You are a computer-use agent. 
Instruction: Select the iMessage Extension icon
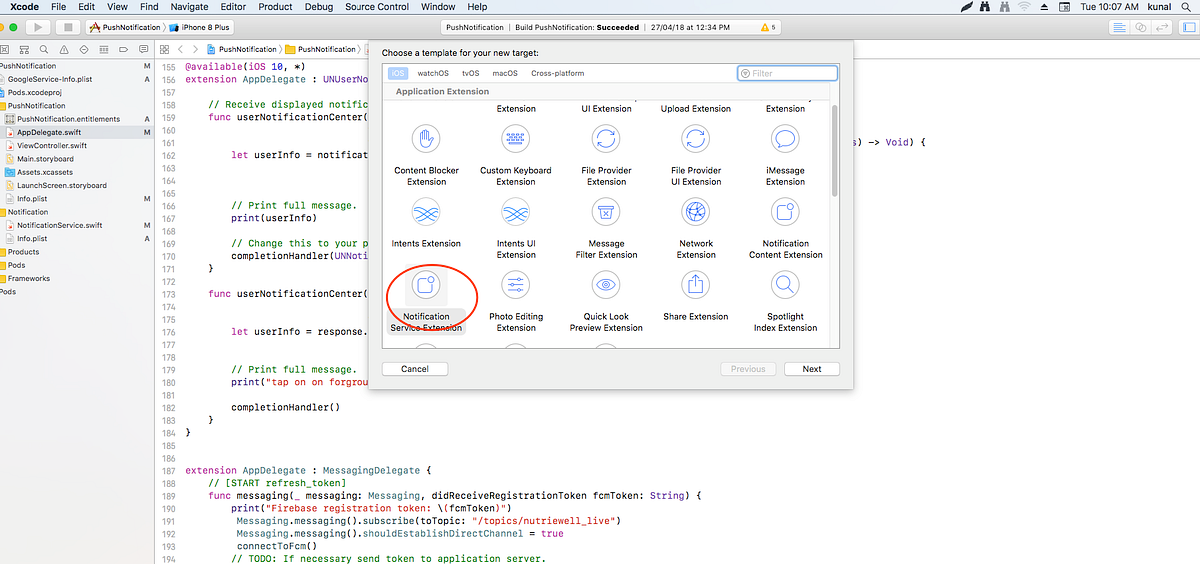785,139
